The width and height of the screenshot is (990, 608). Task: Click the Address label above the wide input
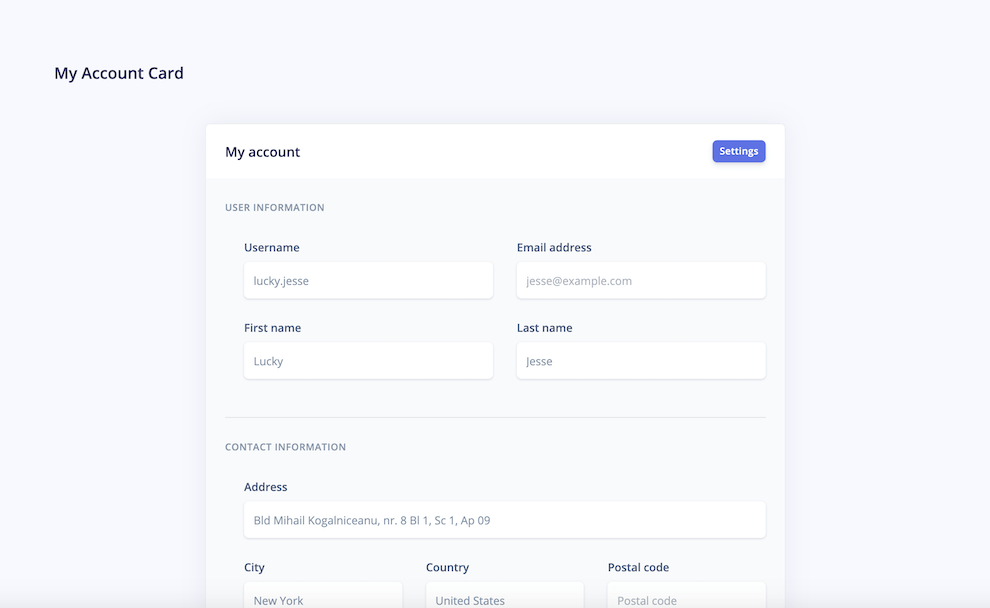[266, 486]
